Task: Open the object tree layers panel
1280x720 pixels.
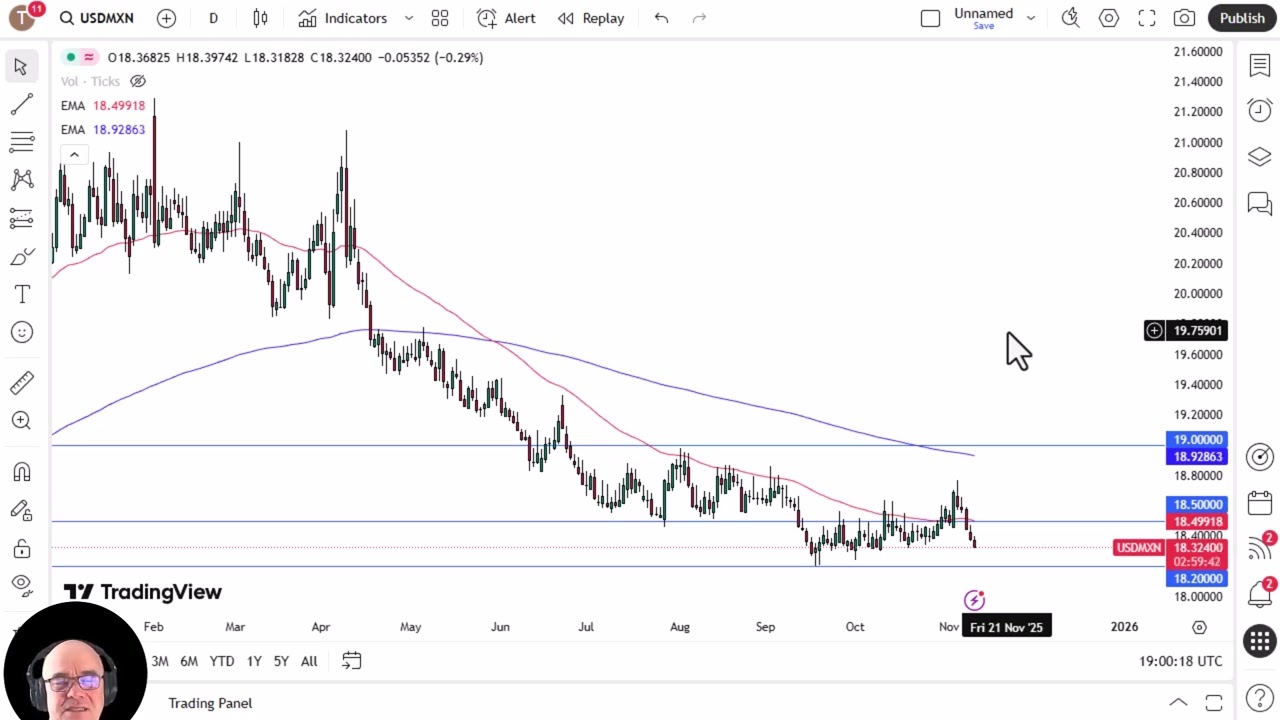Action: coord(1259,157)
